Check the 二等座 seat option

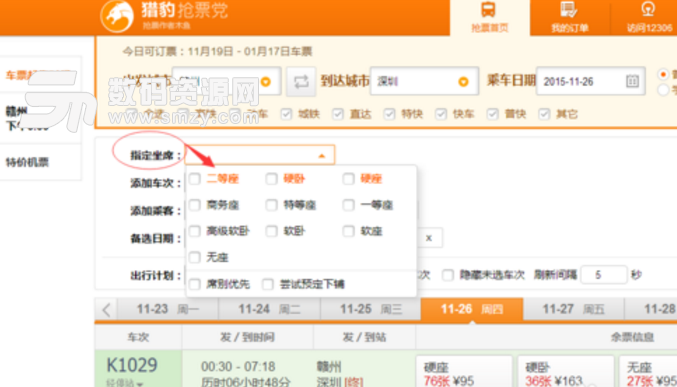195,179
